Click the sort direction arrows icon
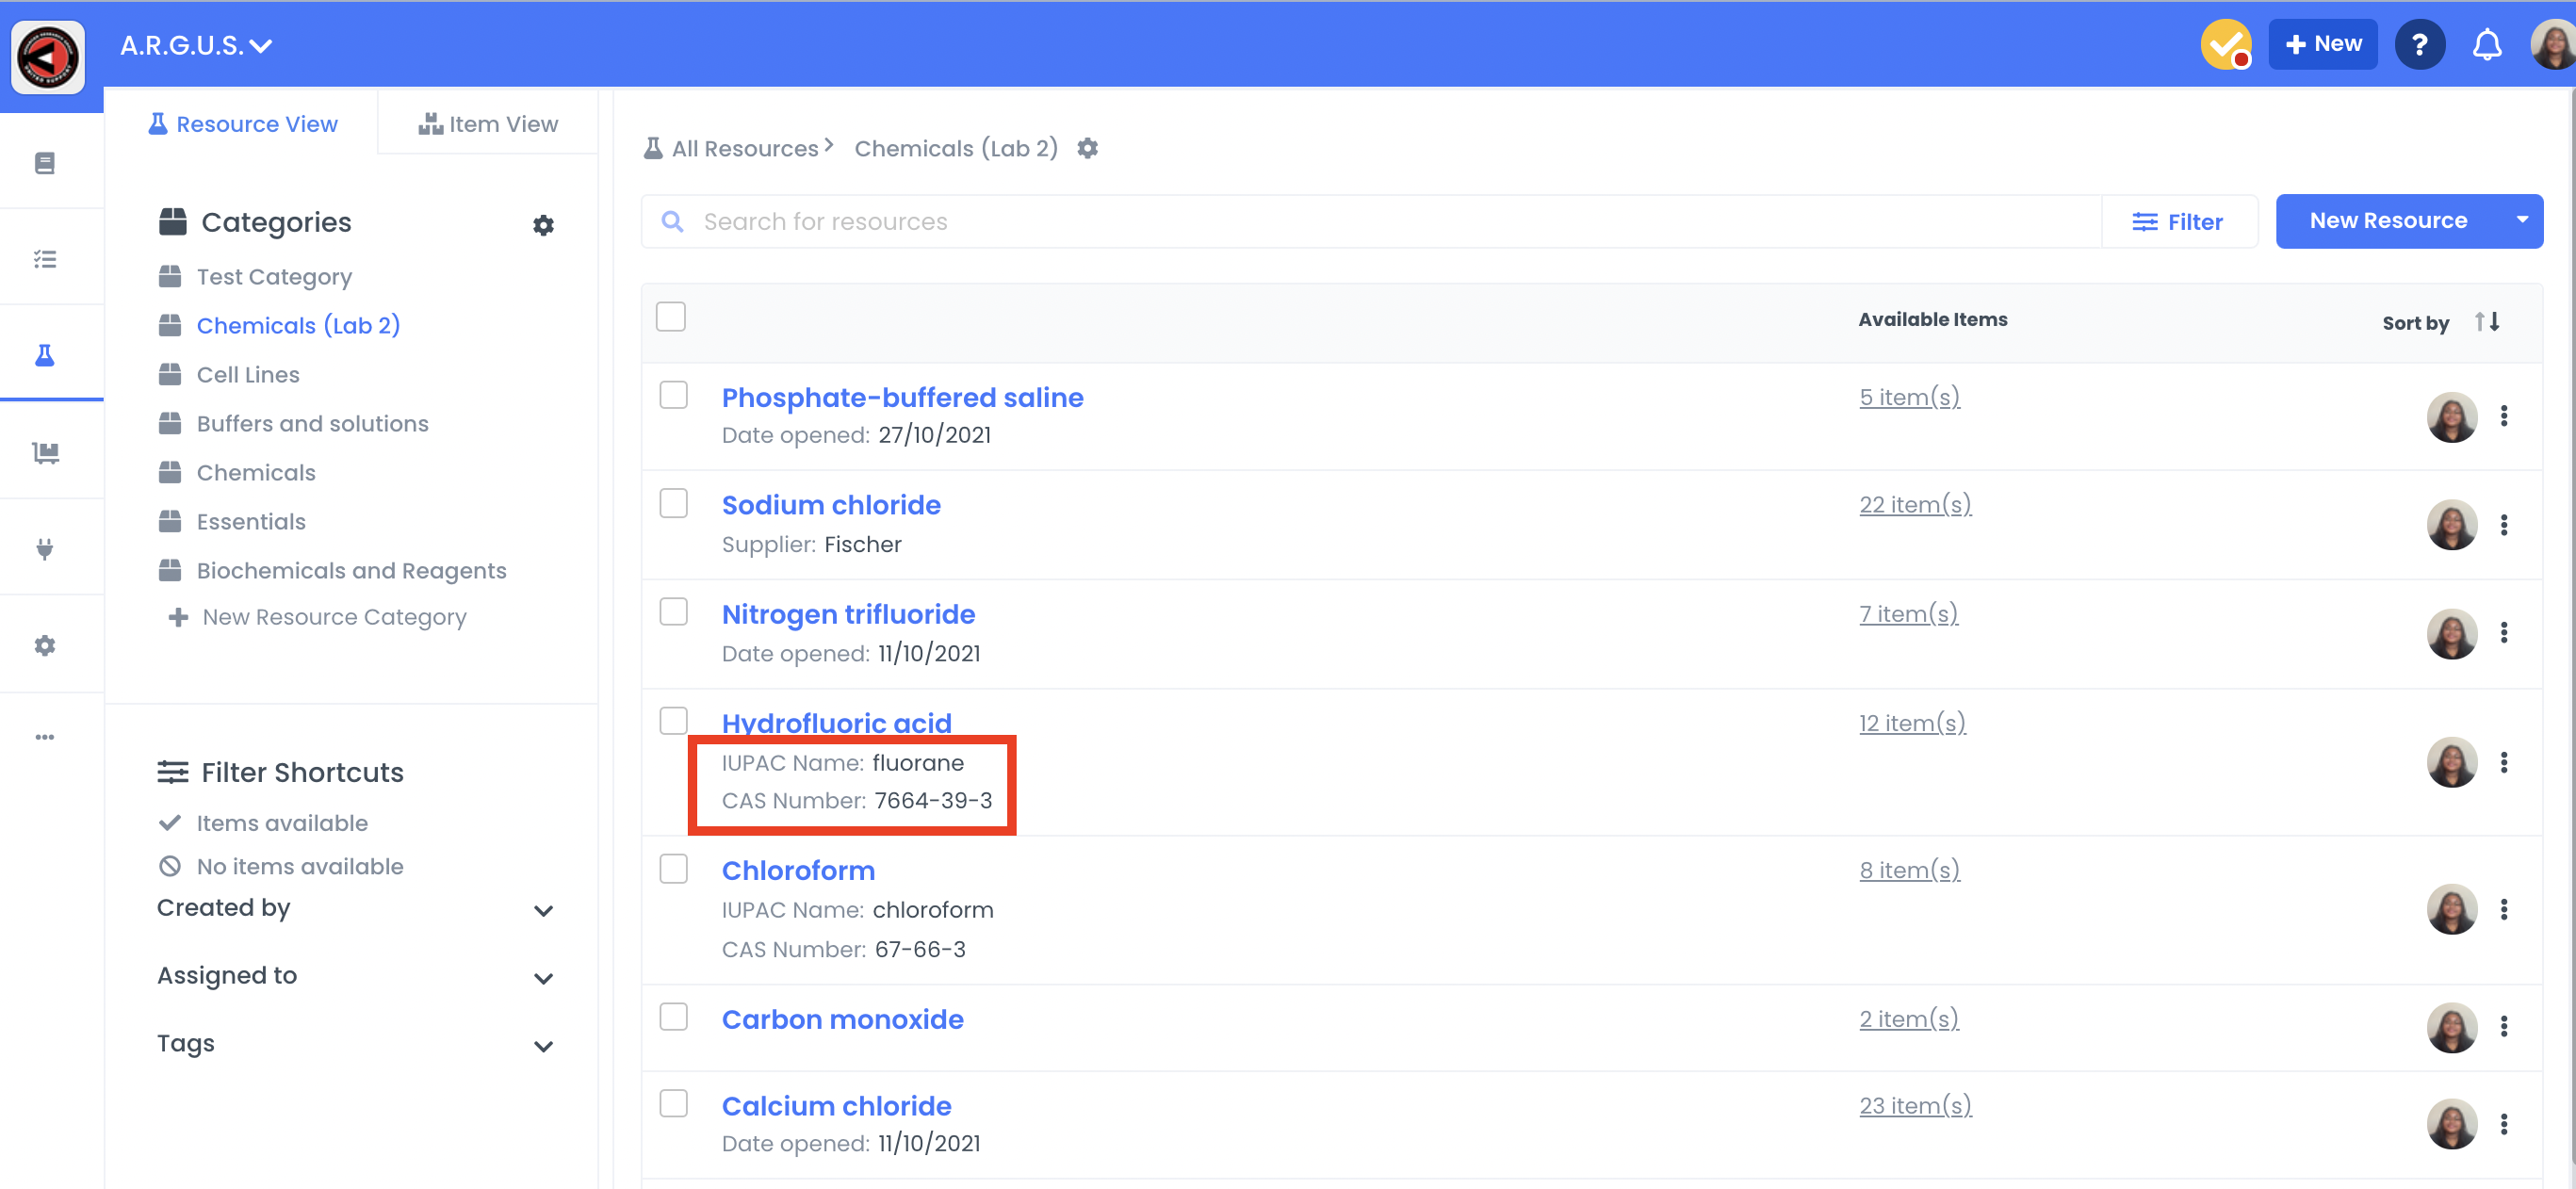The height and width of the screenshot is (1189, 2576). (2487, 322)
